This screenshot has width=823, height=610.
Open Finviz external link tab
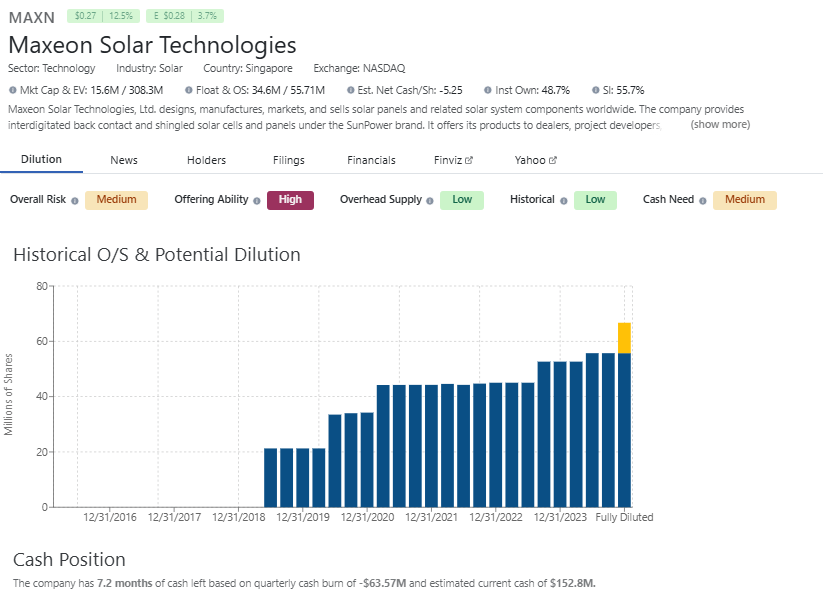click(453, 160)
